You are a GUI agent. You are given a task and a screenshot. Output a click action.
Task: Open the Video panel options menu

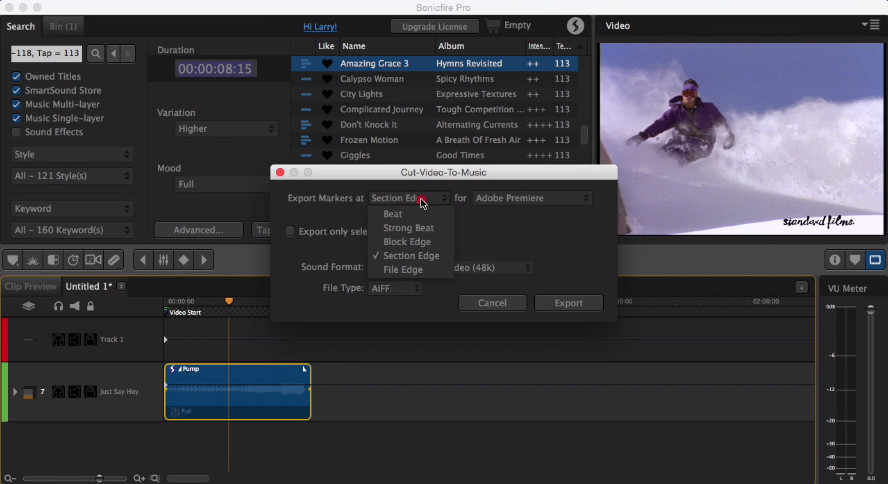tap(870, 25)
